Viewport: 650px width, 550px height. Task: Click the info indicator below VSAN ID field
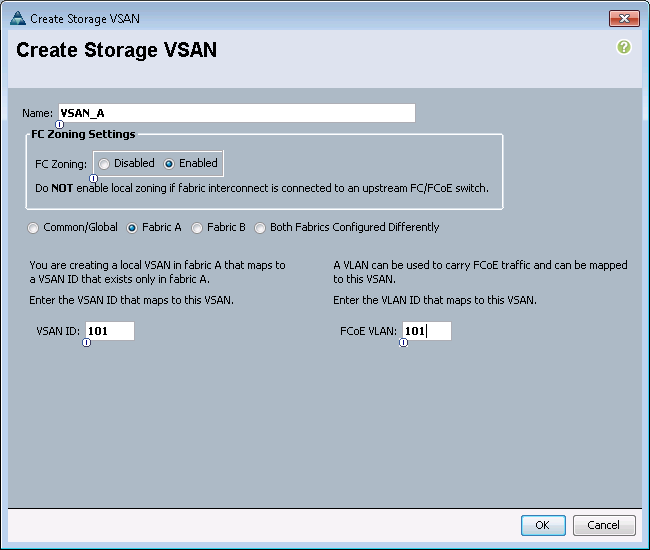[86, 343]
